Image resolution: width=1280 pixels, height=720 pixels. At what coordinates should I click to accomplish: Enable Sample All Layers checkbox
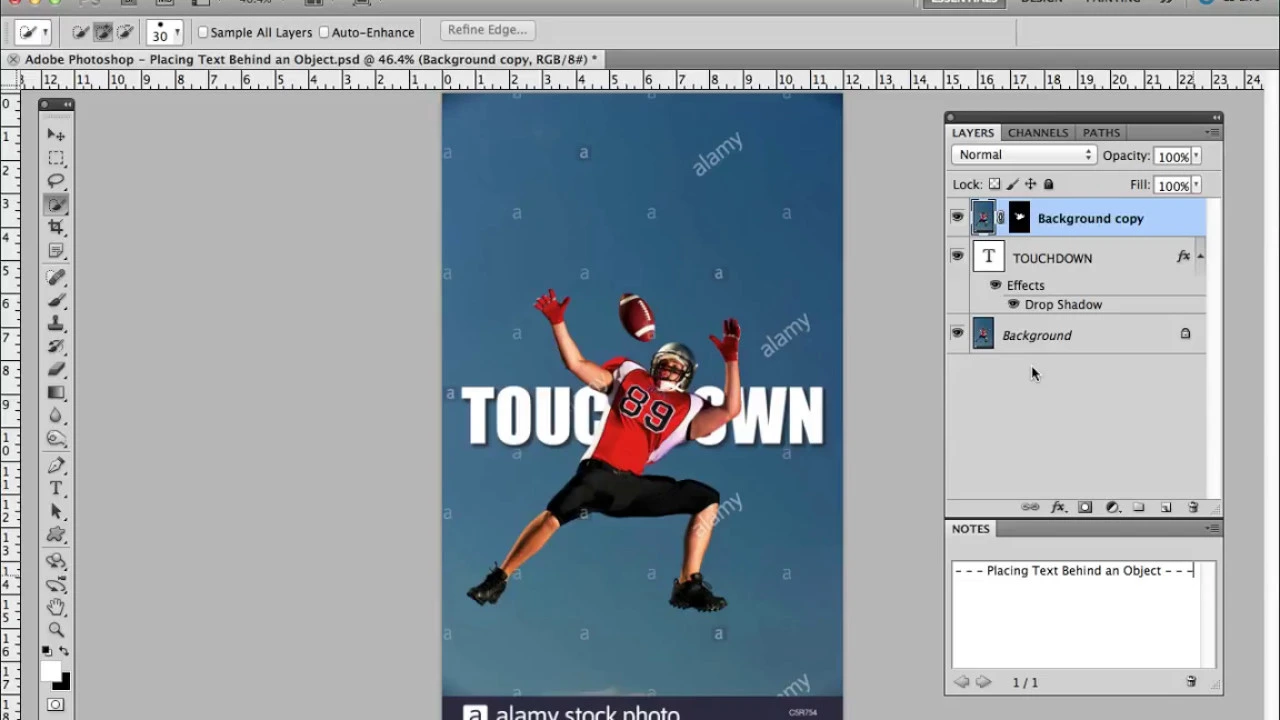click(203, 32)
